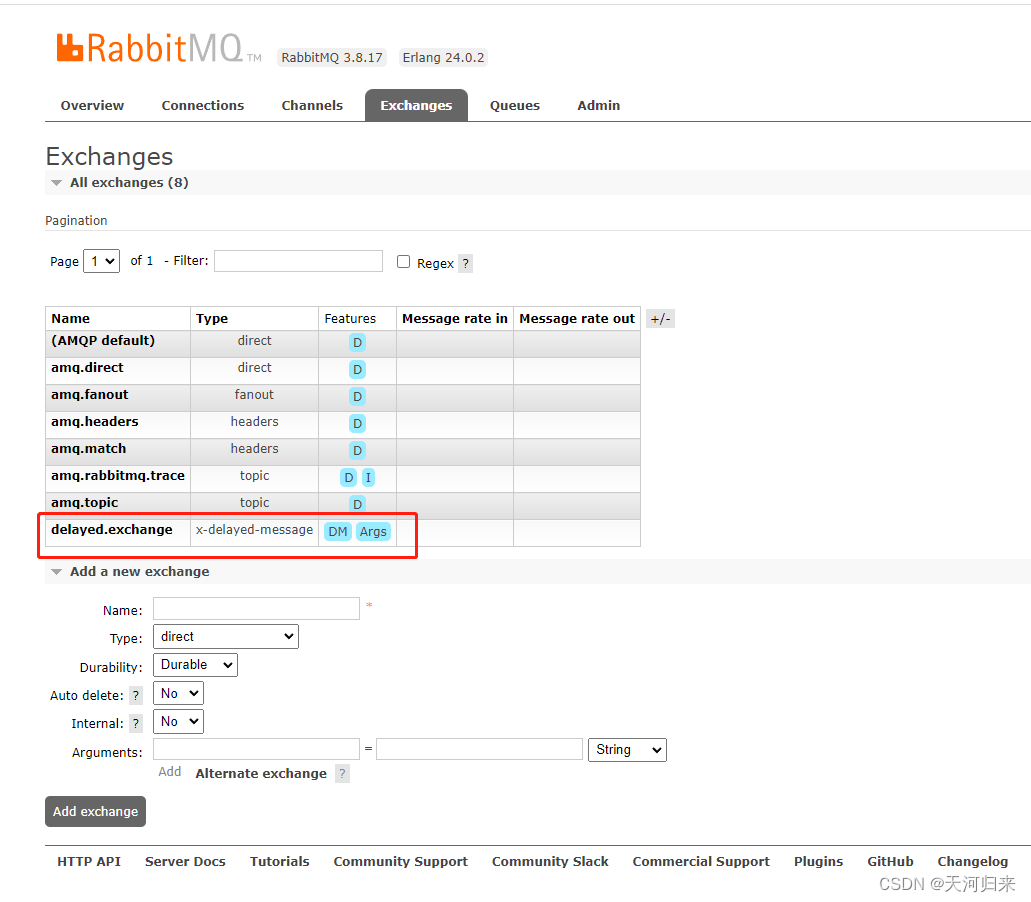Click the Args badge for delayed.exchange
The height and width of the screenshot is (902, 1031).
click(373, 531)
